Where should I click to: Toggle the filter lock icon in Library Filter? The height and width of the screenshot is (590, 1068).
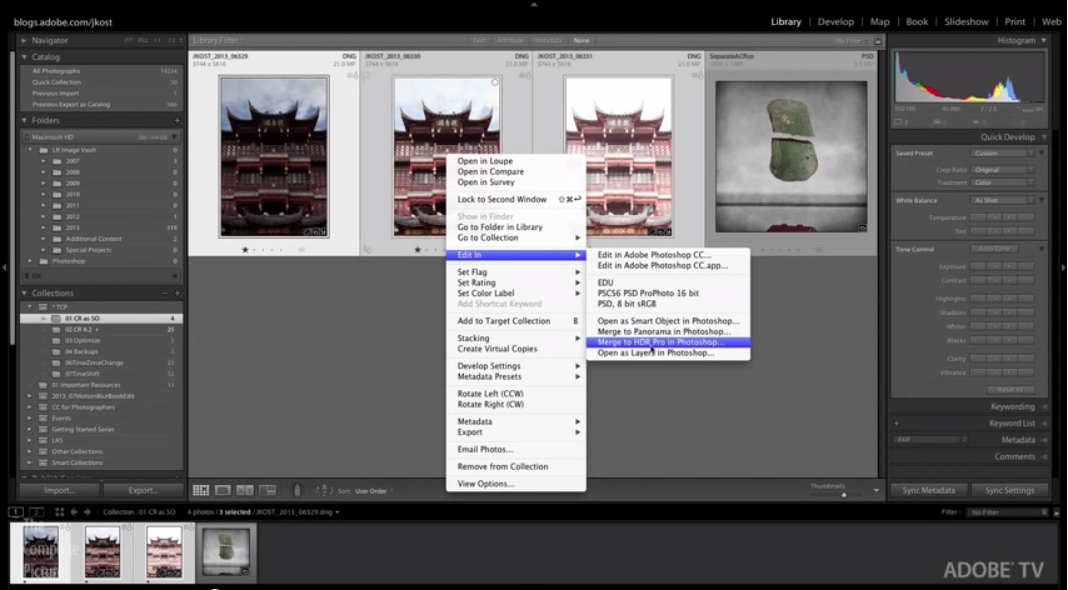tap(877, 41)
